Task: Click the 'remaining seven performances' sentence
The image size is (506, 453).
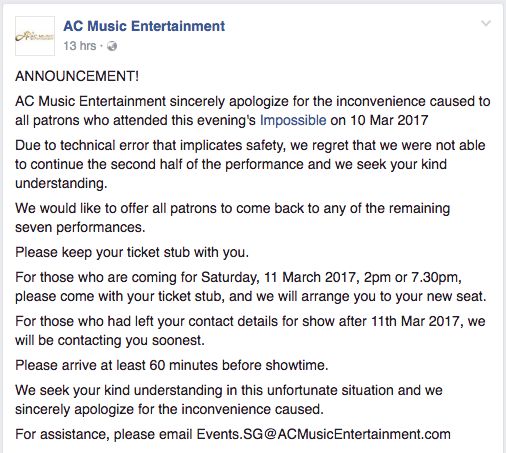Action: click(x=233, y=218)
